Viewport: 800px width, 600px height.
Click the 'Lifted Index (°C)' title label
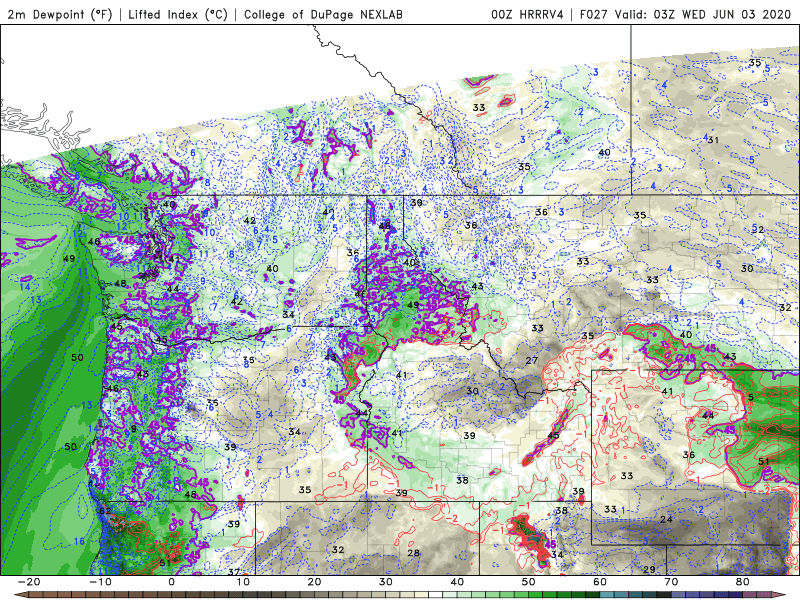(178, 14)
